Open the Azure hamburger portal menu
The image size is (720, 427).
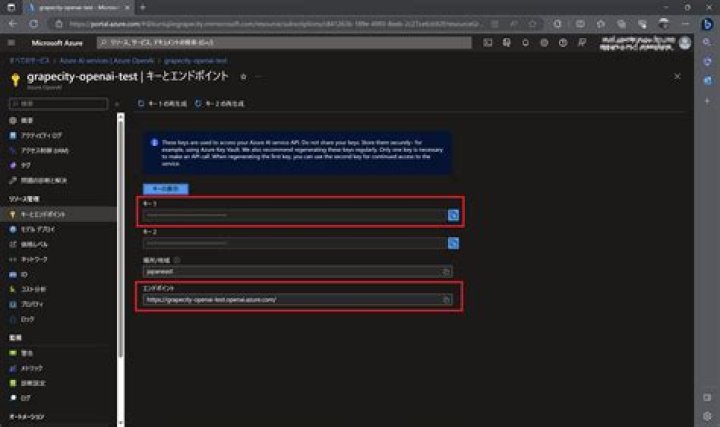11,42
